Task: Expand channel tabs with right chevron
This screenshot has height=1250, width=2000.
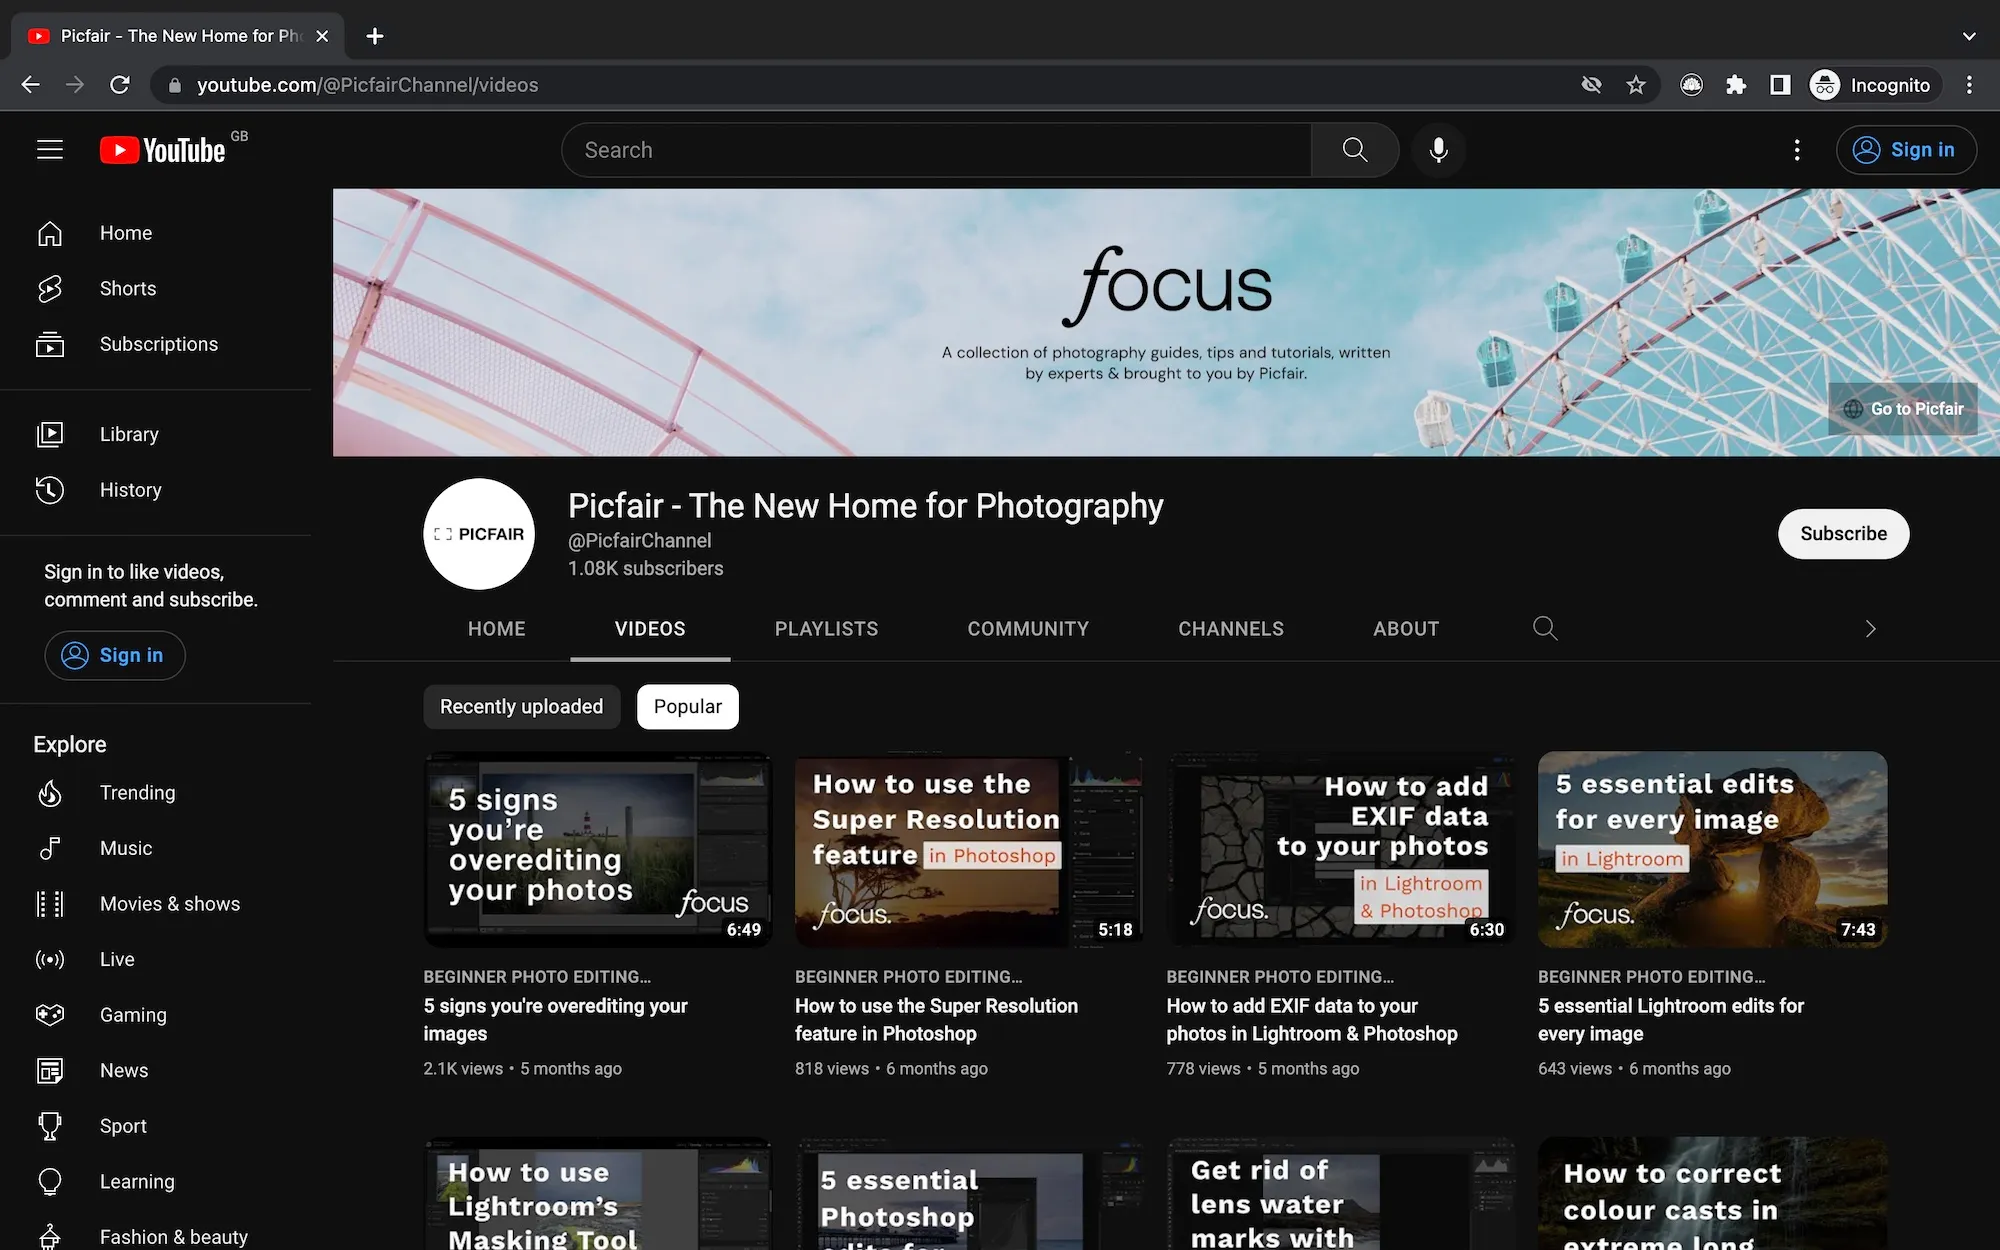Action: [x=1870, y=629]
